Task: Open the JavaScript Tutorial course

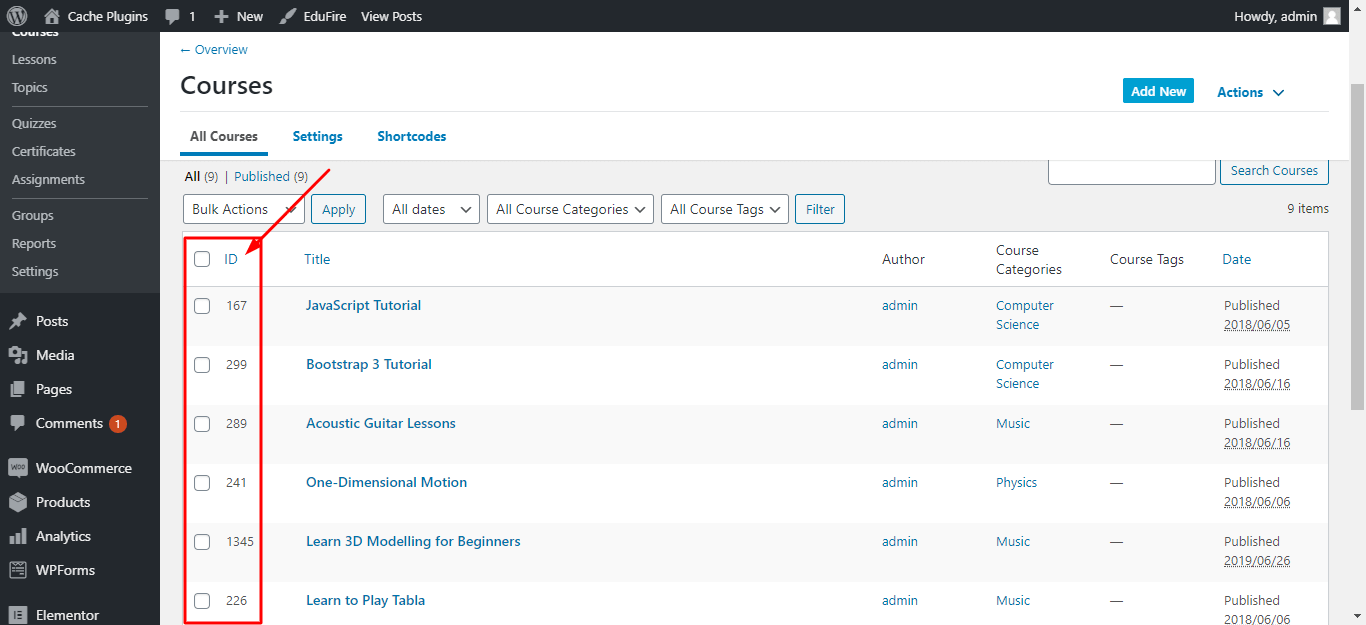Action: [x=363, y=306]
